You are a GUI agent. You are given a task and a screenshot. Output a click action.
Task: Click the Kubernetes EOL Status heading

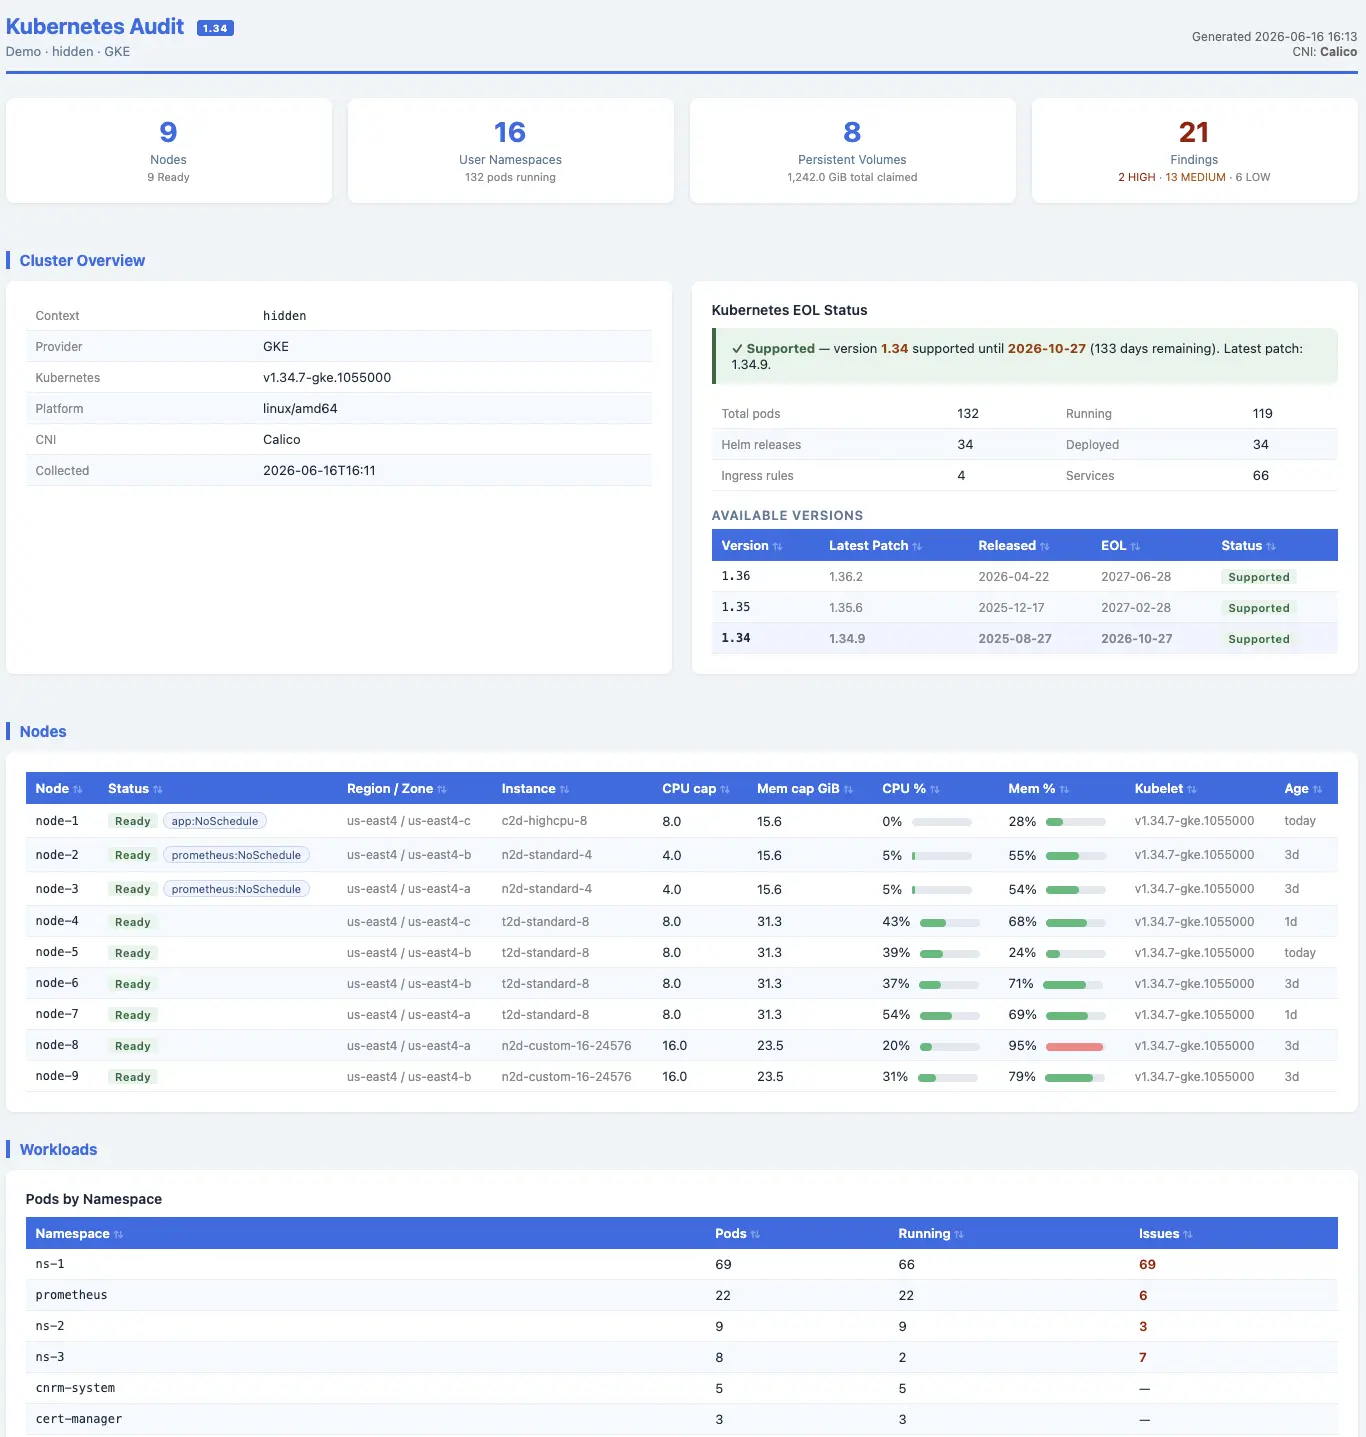pyautogui.click(x=789, y=311)
